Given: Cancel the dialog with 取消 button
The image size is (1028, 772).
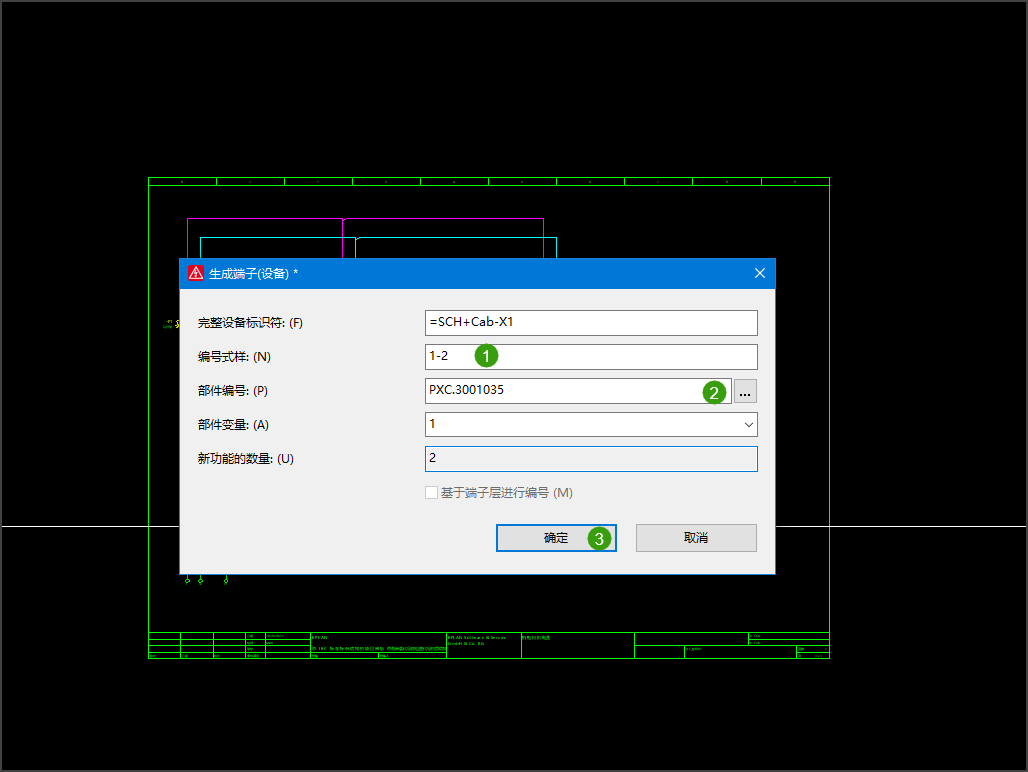Looking at the screenshot, I should (x=696, y=538).
